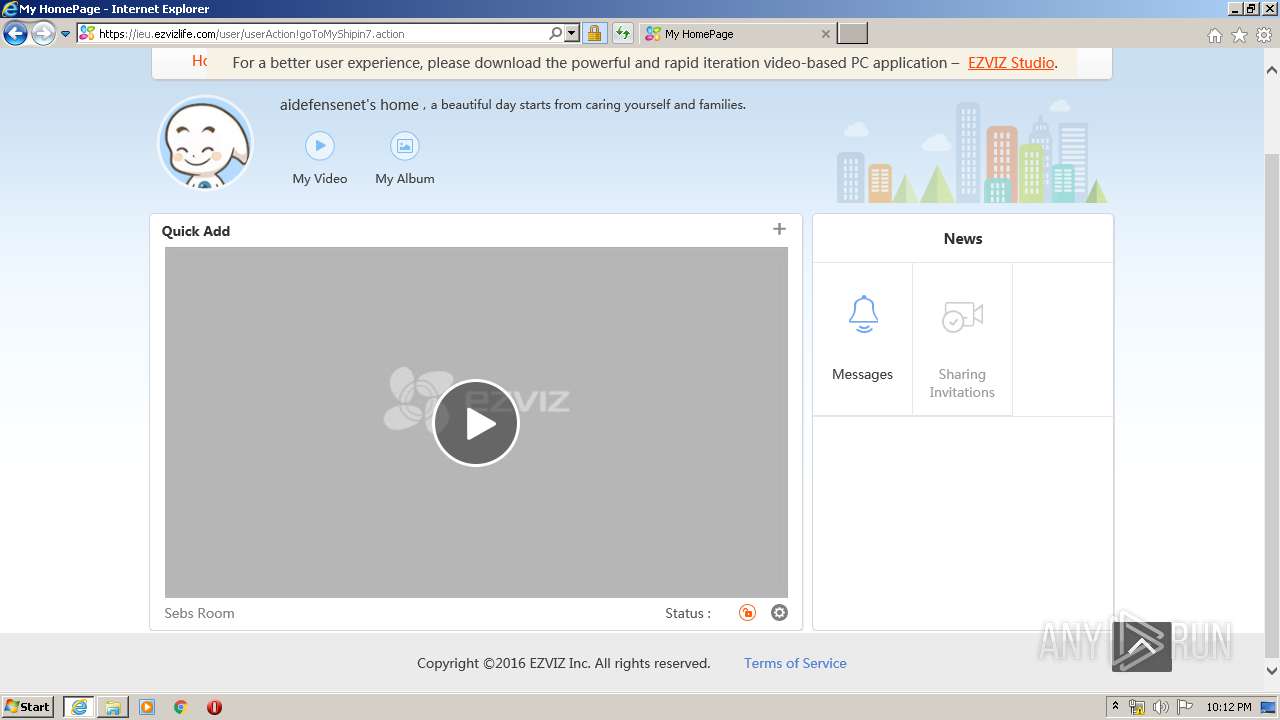Click the Sharing Invitations label
The height and width of the screenshot is (720, 1280).
click(x=962, y=383)
